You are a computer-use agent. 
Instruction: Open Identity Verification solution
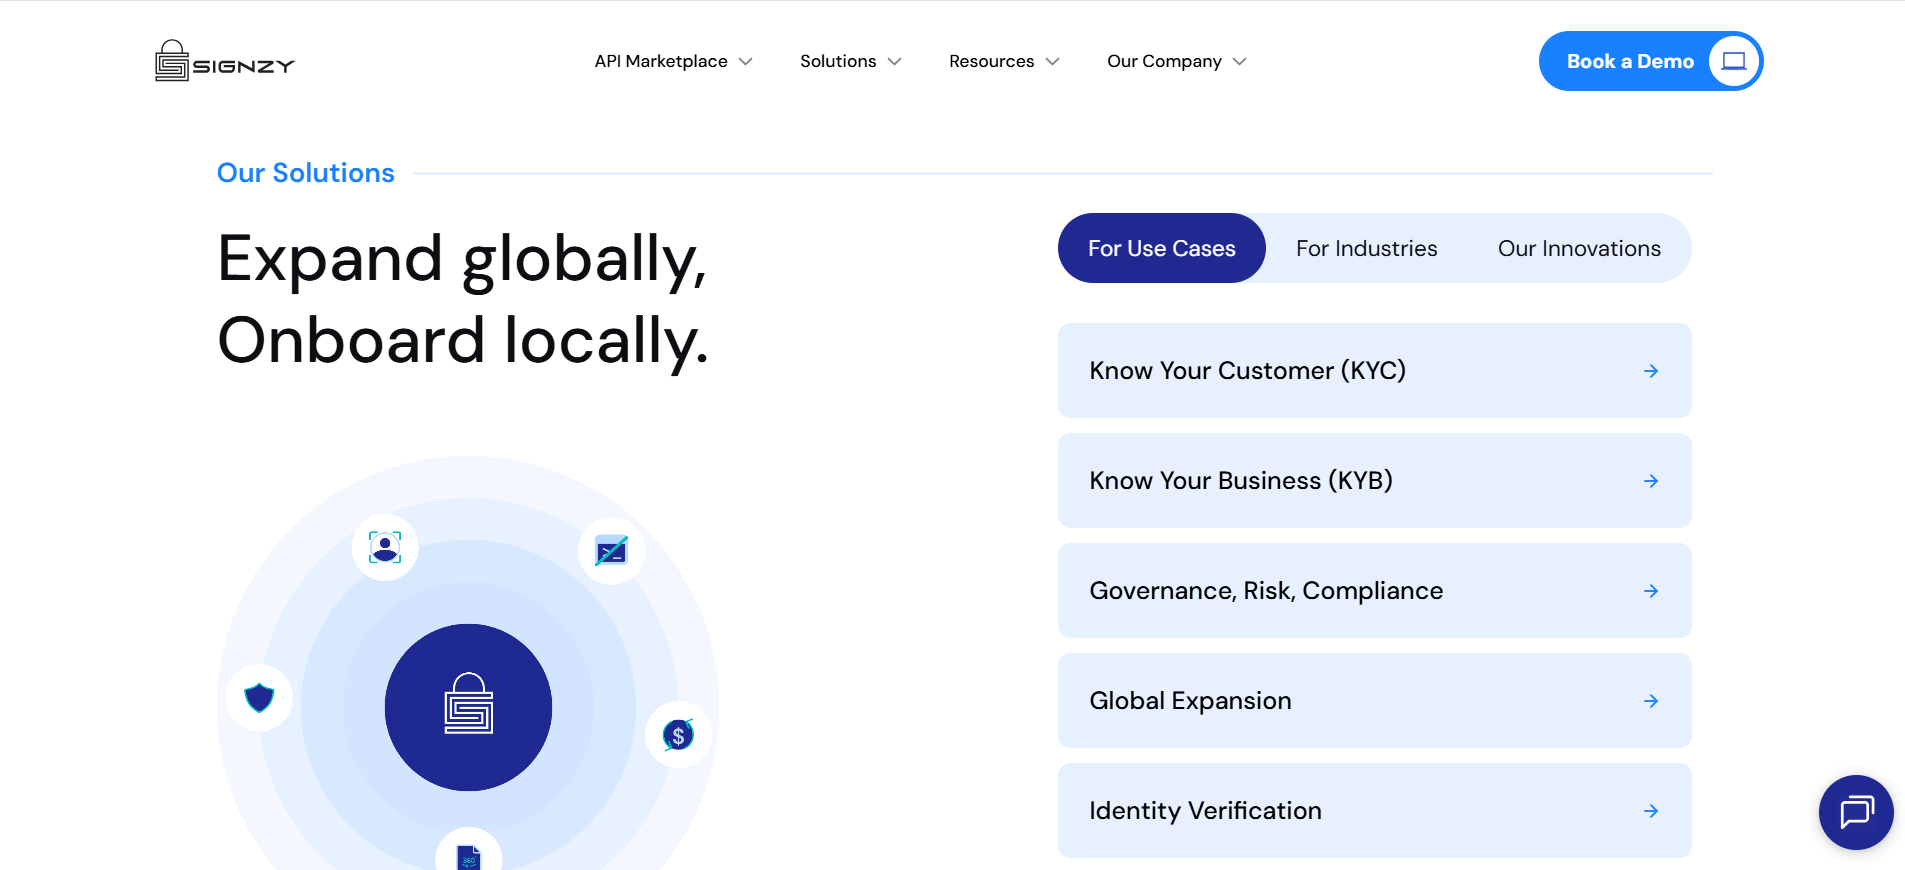pyautogui.click(x=1375, y=810)
